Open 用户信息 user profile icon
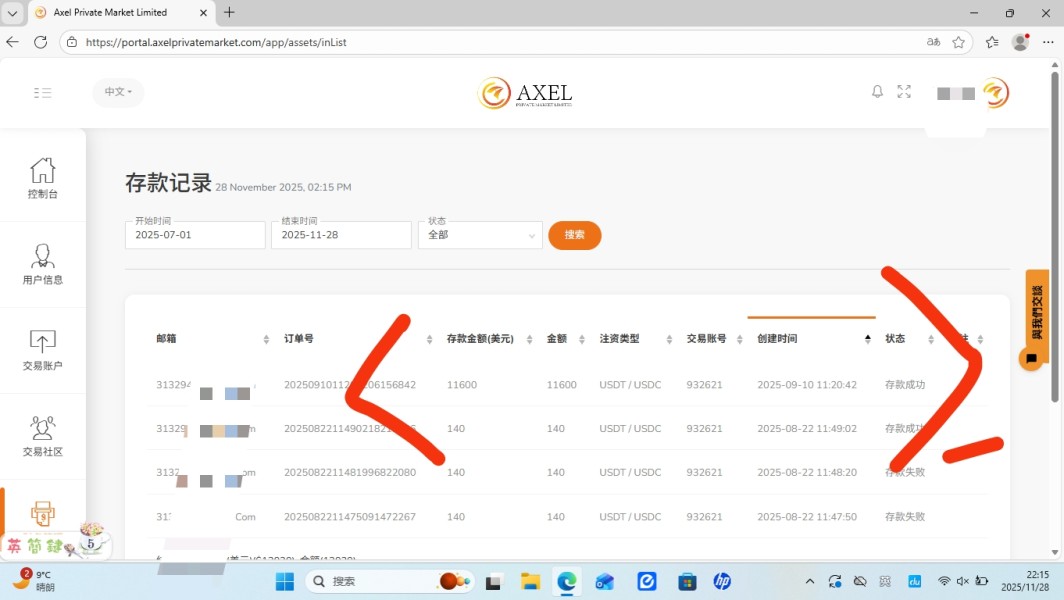Image resolution: width=1064 pixels, height=600 pixels. click(x=42, y=257)
